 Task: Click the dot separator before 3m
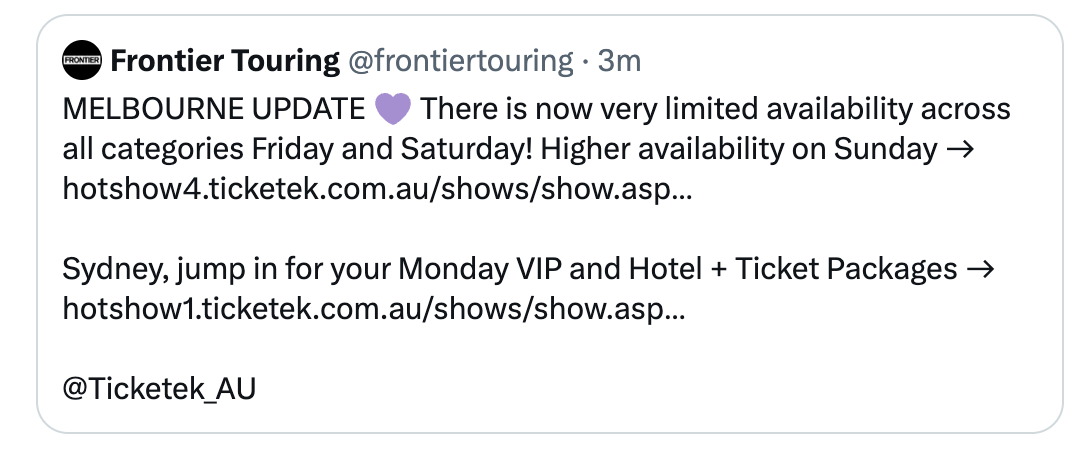(585, 61)
